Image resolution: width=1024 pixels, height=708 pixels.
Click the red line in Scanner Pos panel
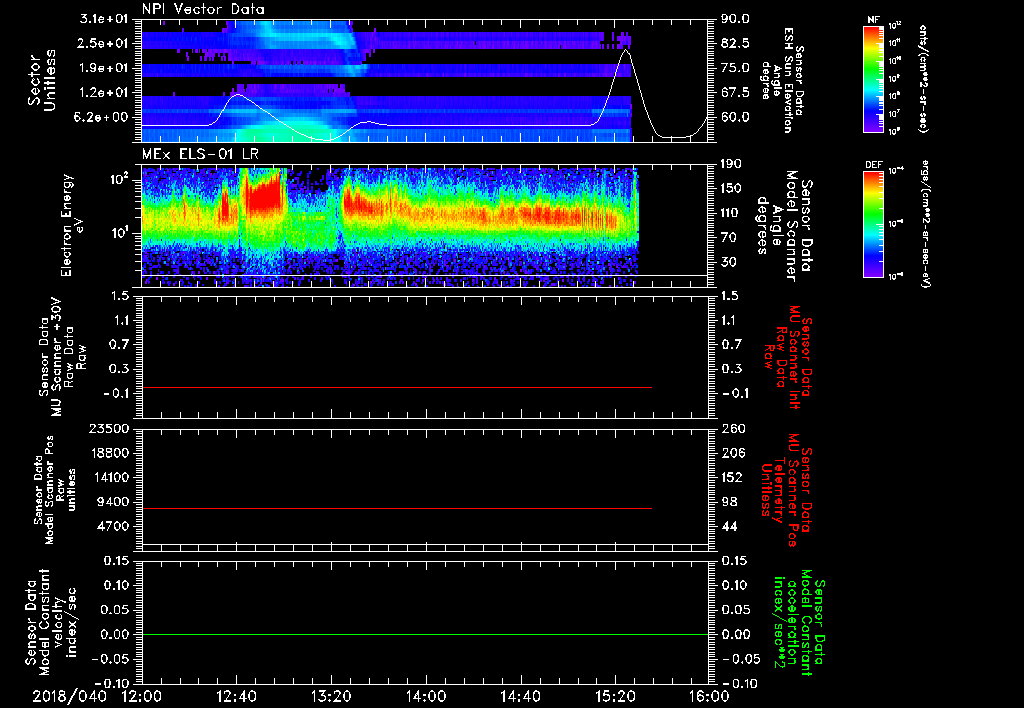pos(397,508)
